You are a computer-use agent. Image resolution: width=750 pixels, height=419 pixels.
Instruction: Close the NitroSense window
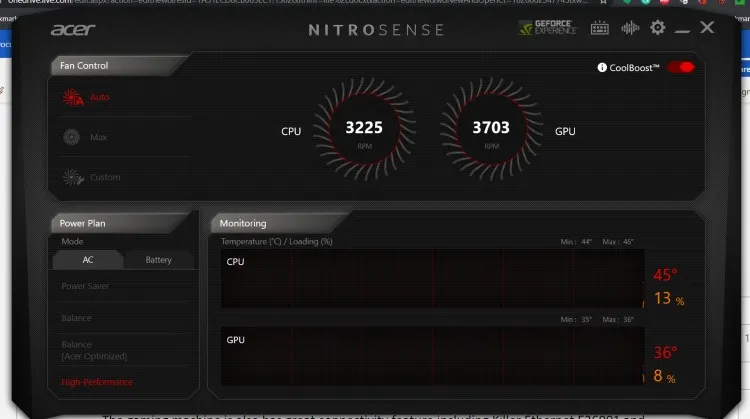pos(707,27)
